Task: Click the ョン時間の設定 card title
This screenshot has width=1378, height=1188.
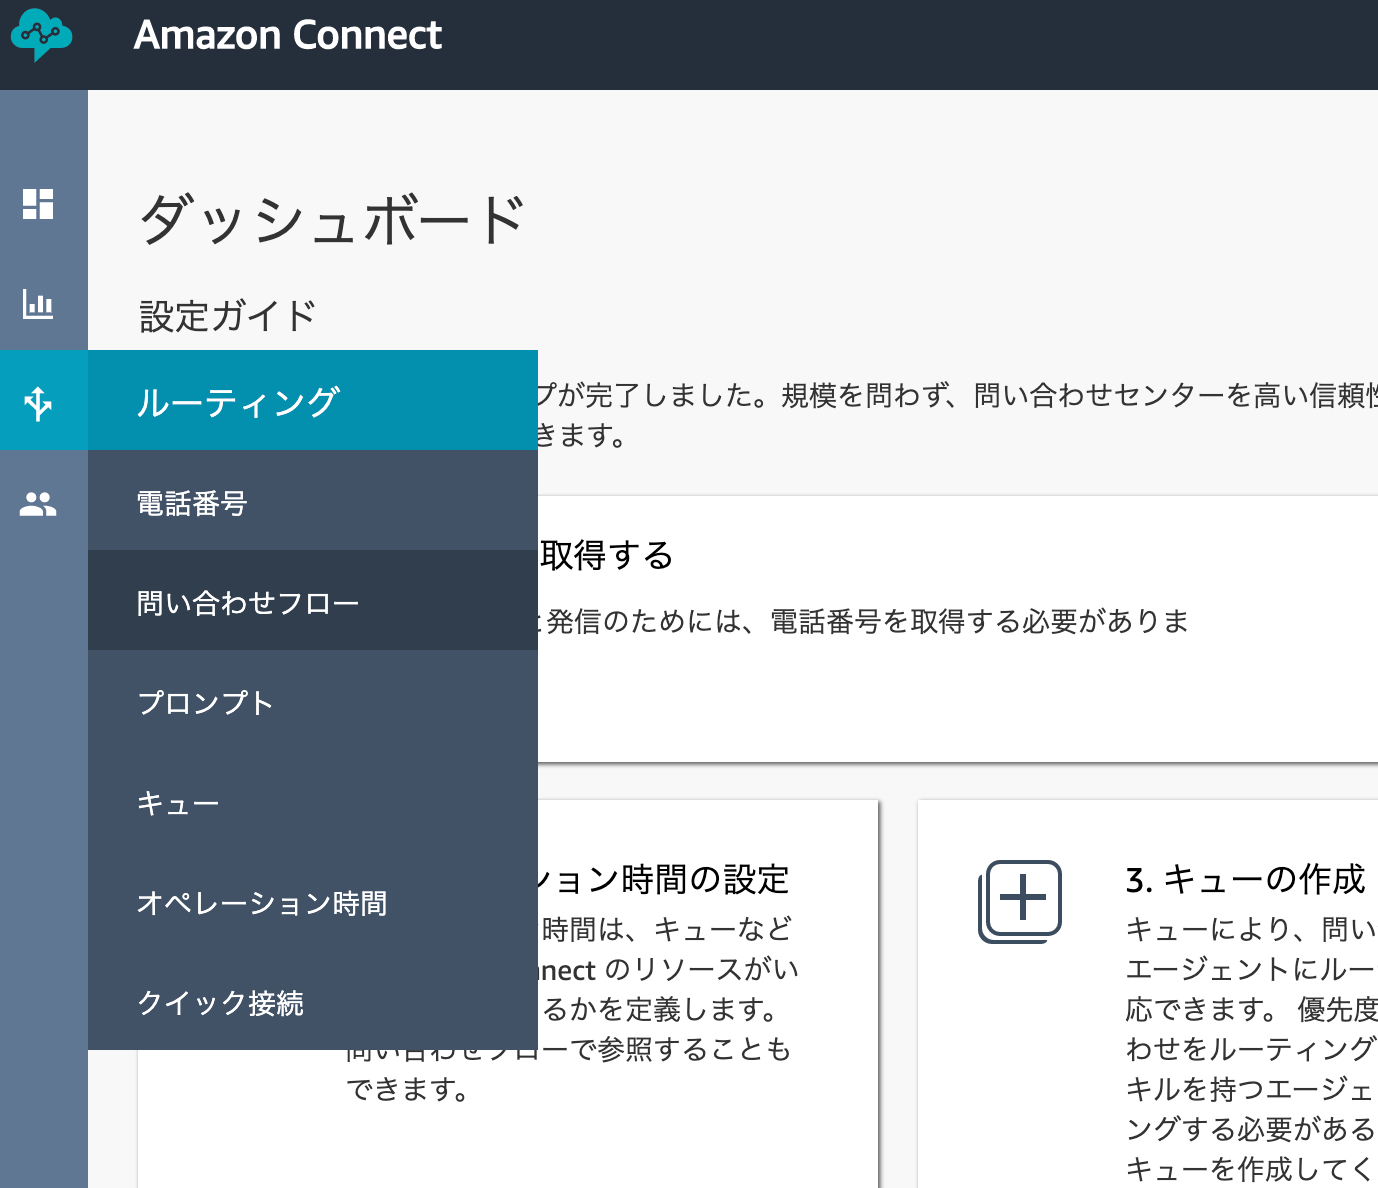Action: 664,879
